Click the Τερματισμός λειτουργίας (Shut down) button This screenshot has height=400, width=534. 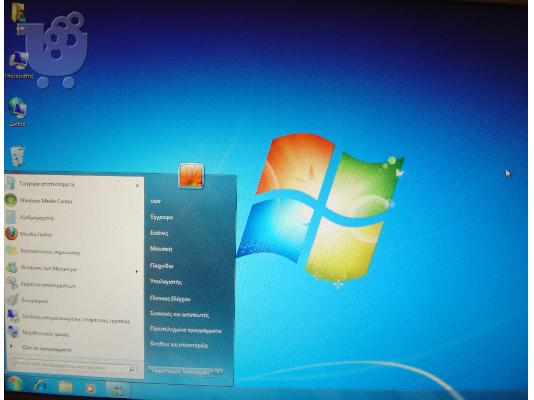pos(182,371)
